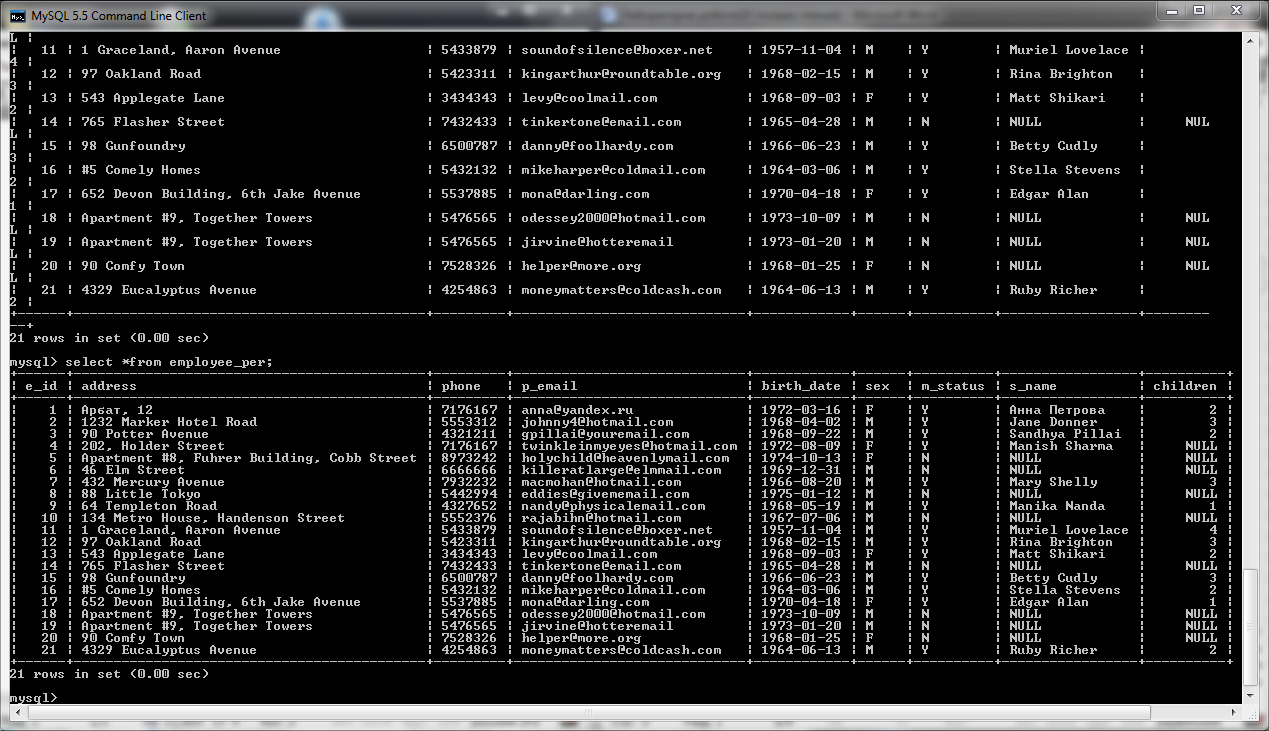Click the m_status column header

(x=953, y=386)
